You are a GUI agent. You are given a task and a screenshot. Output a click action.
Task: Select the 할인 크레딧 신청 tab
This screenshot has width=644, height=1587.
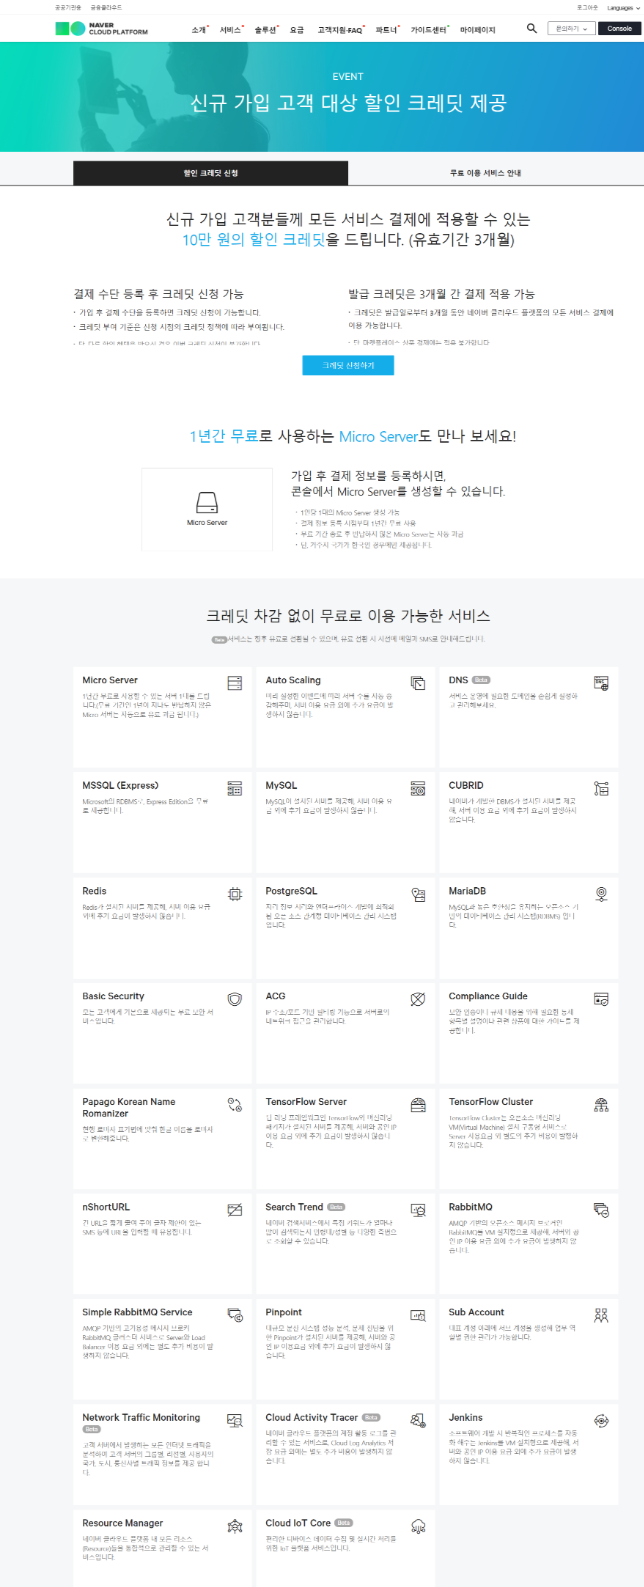tap(211, 173)
